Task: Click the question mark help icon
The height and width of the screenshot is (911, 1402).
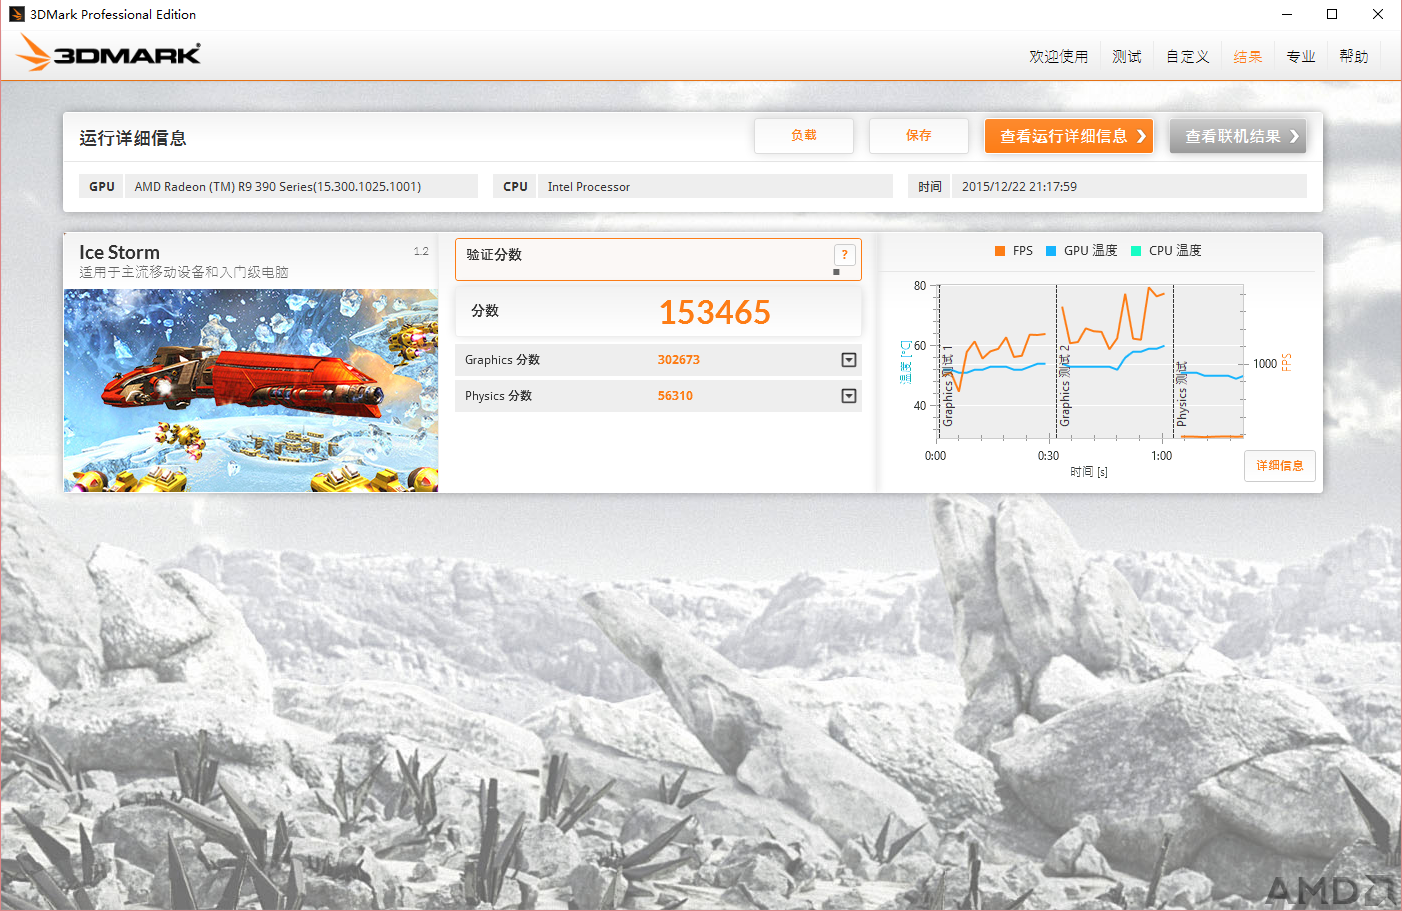Action: pos(845,255)
